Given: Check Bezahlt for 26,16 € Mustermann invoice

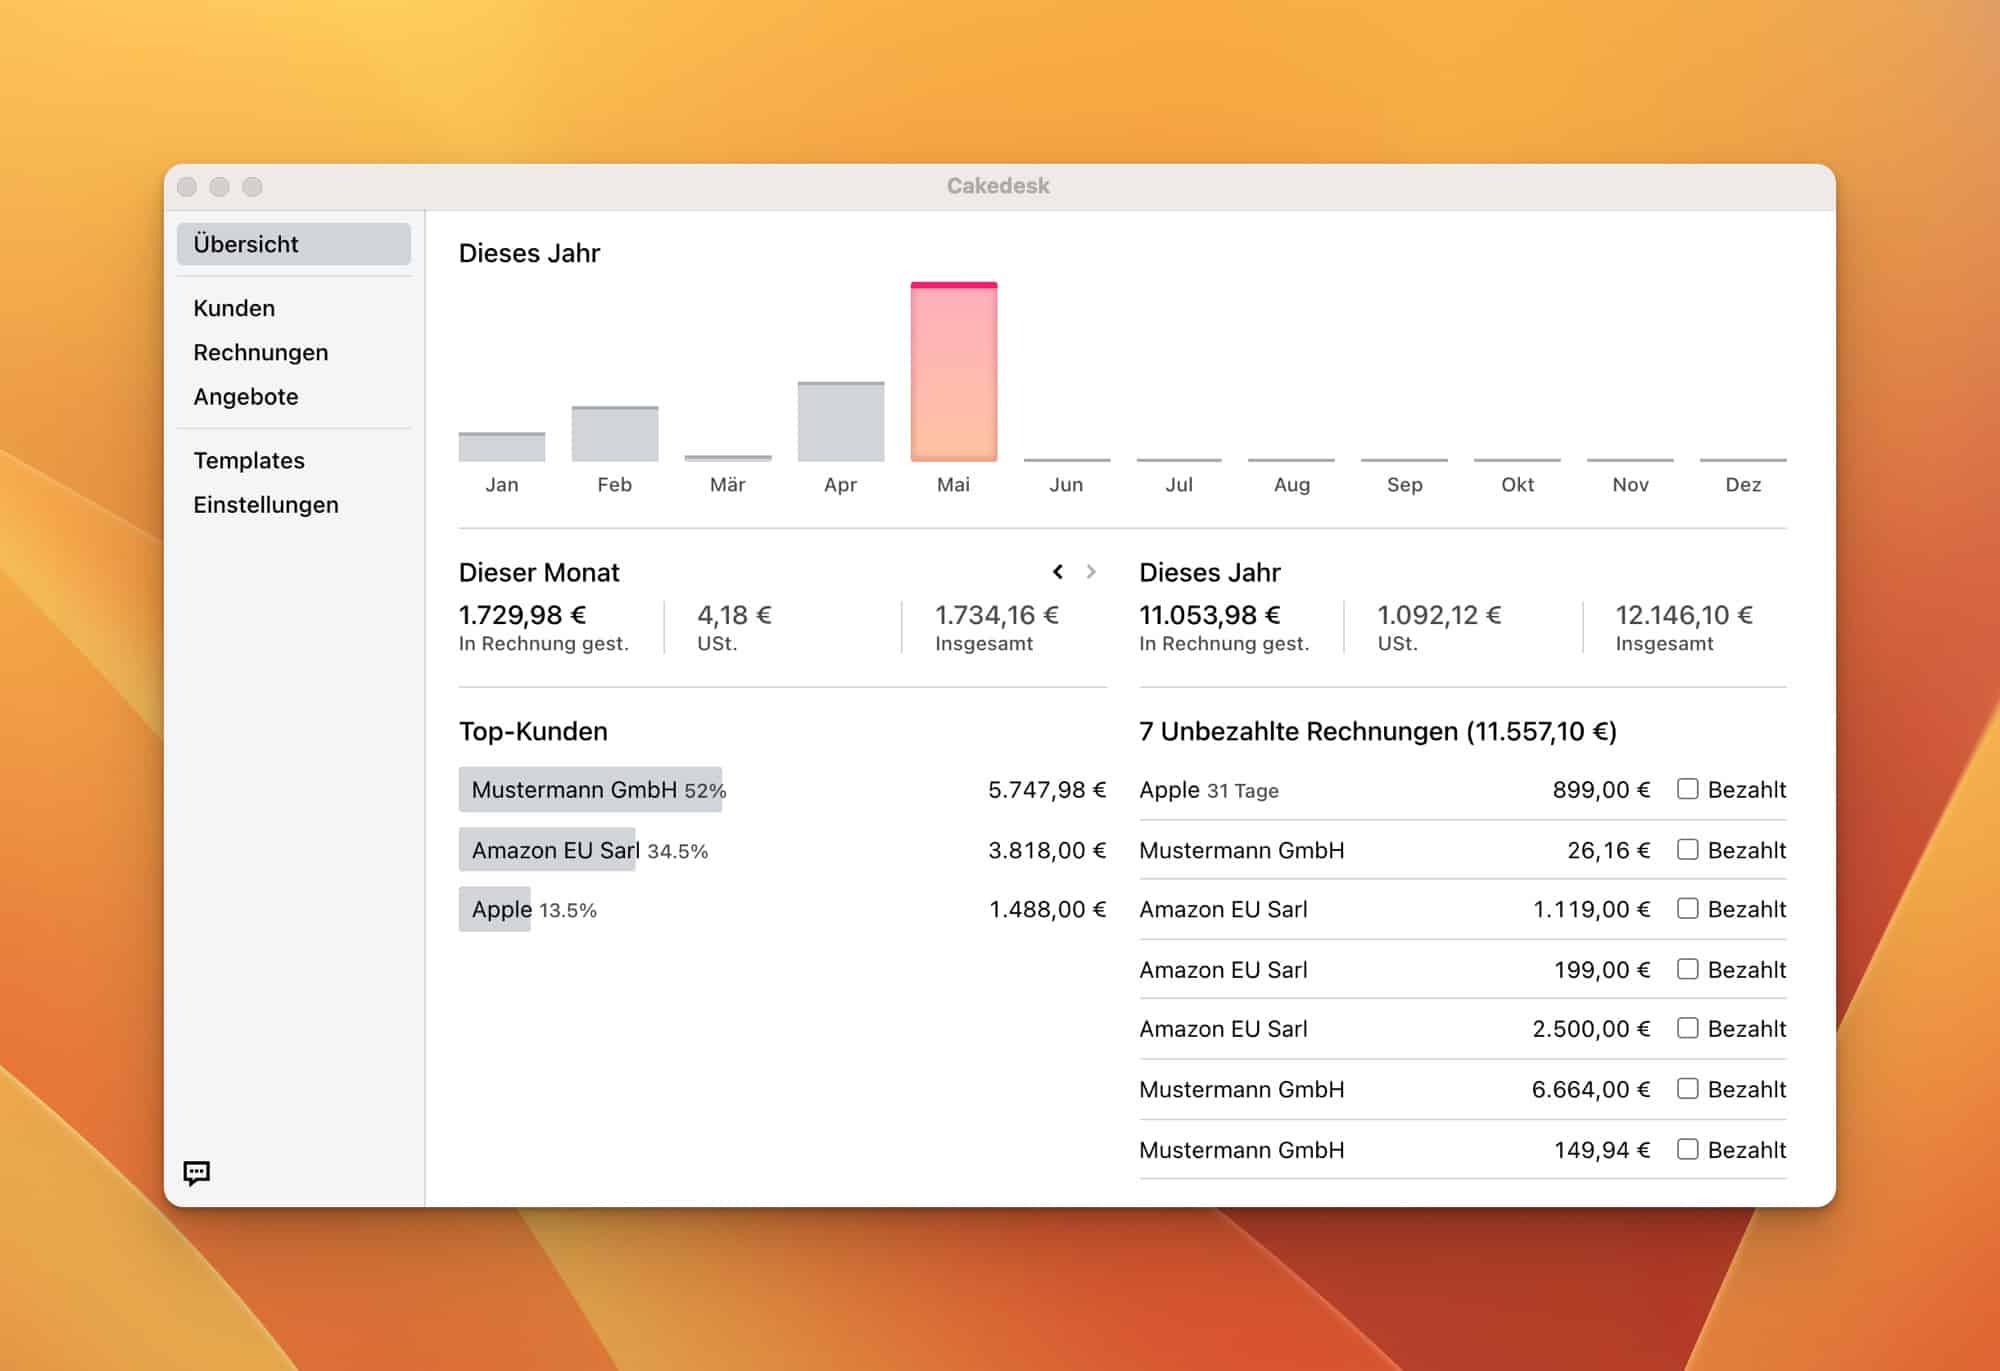Looking at the screenshot, I should (1687, 850).
